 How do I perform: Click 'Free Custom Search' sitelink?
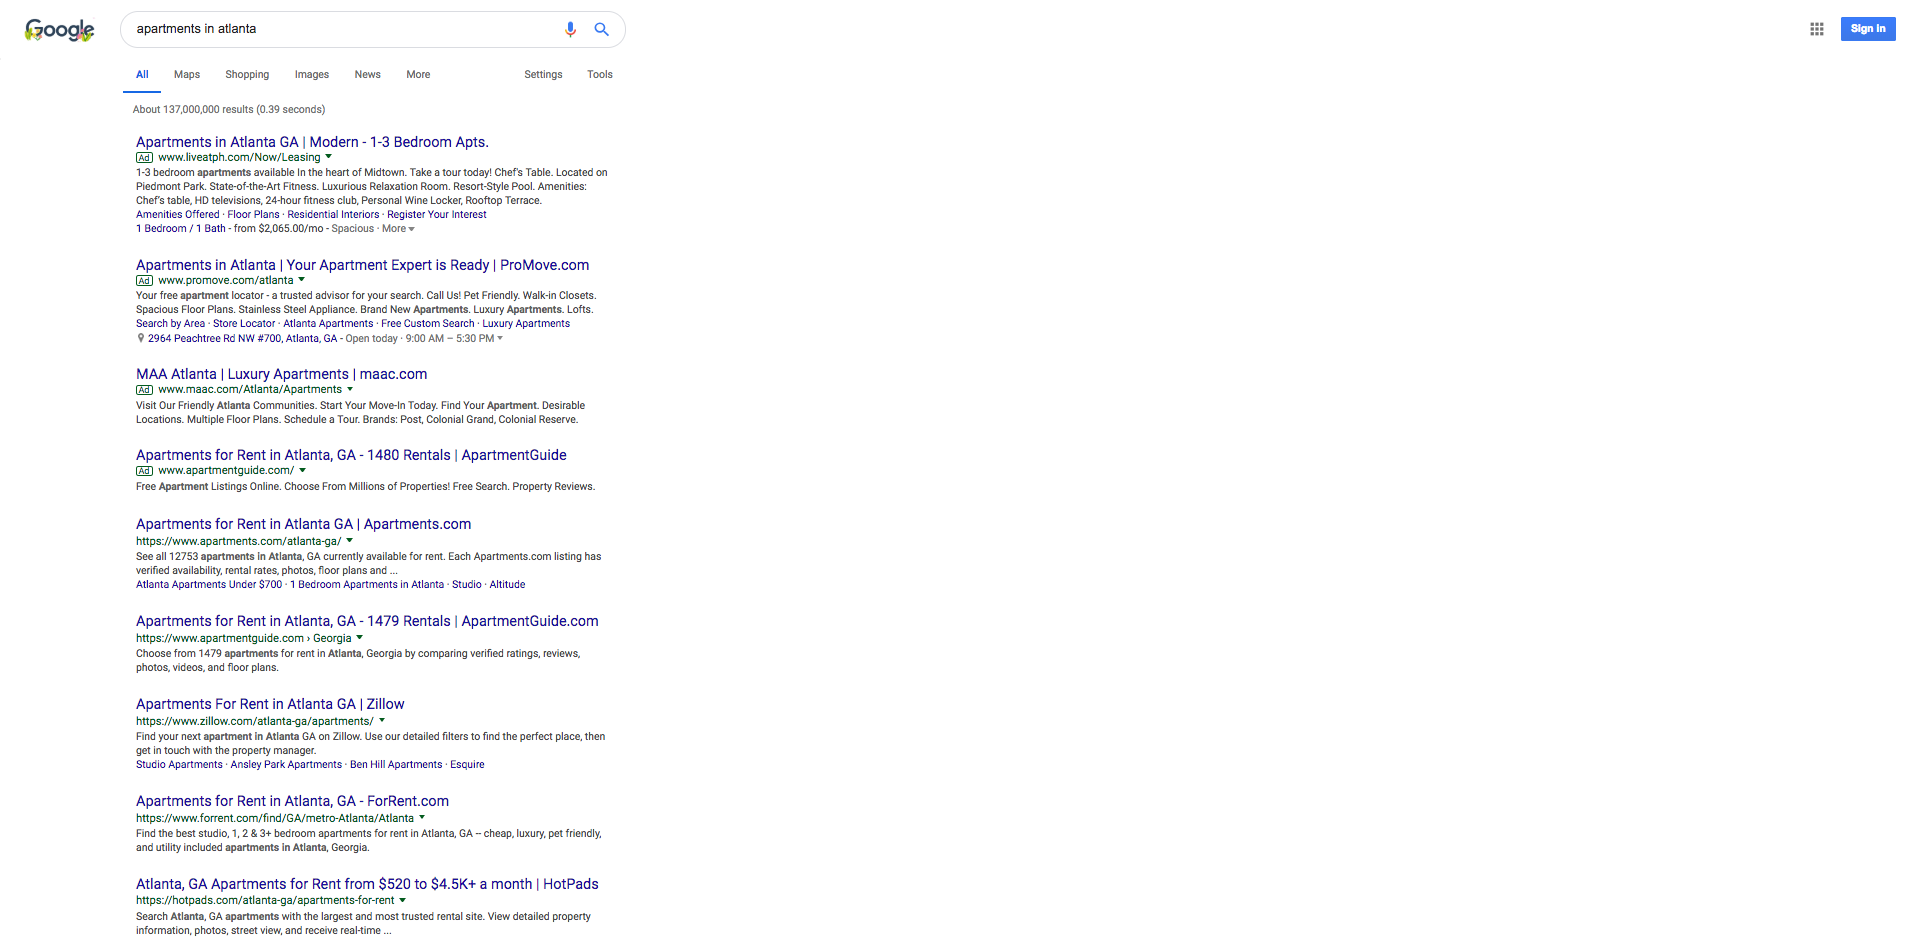428,324
